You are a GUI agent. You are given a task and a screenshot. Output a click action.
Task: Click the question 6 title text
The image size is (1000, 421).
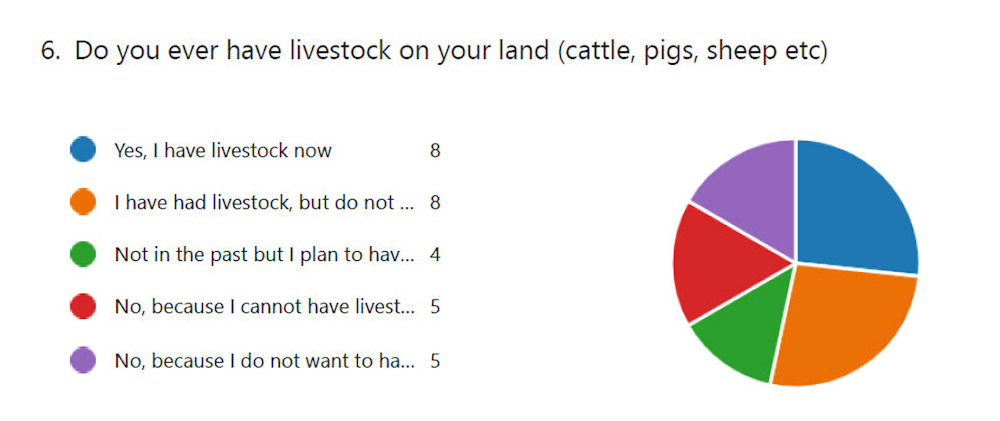(x=434, y=51)
